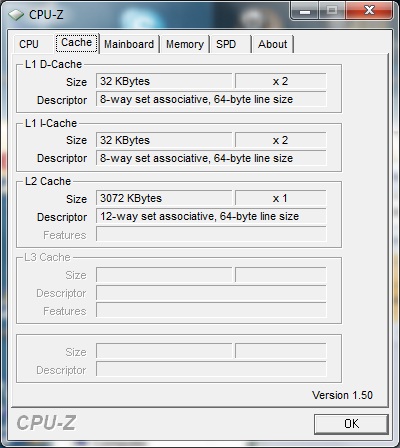Click the L2 Cache group label
Screen dimensions: 400x448
[x=48, y=181]
